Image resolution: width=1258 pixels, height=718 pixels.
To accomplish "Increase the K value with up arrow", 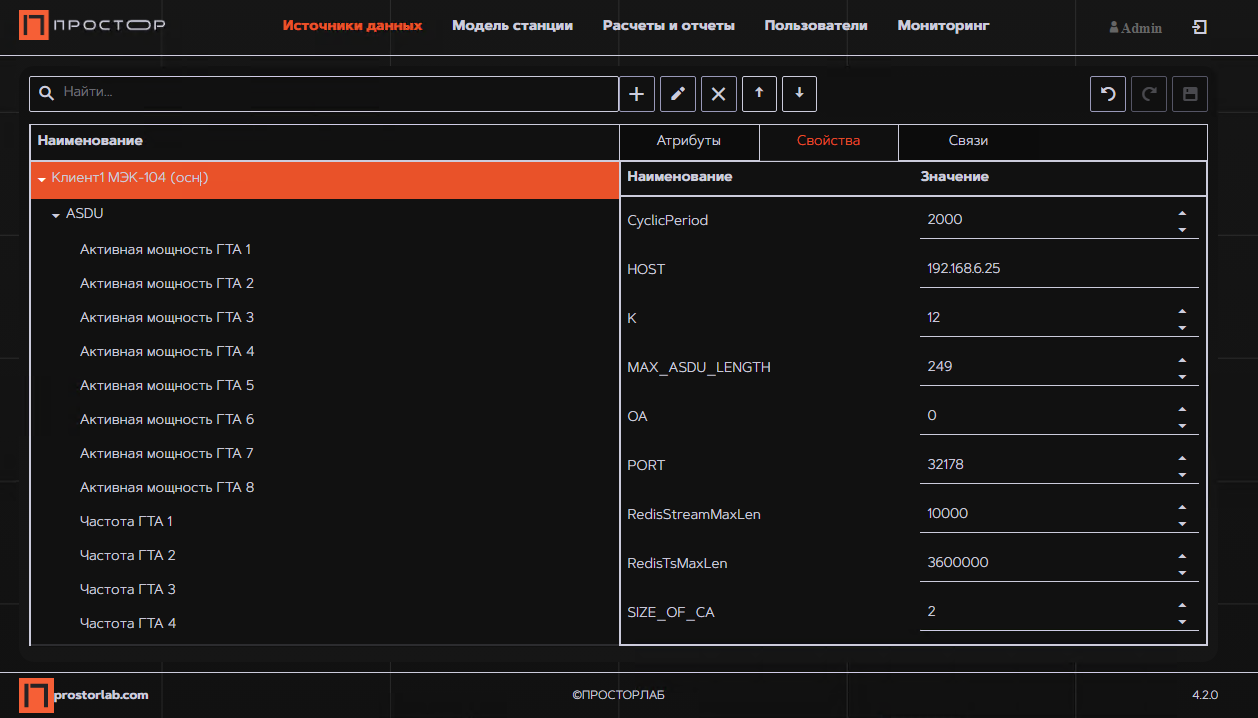I will click(1182, 311).
